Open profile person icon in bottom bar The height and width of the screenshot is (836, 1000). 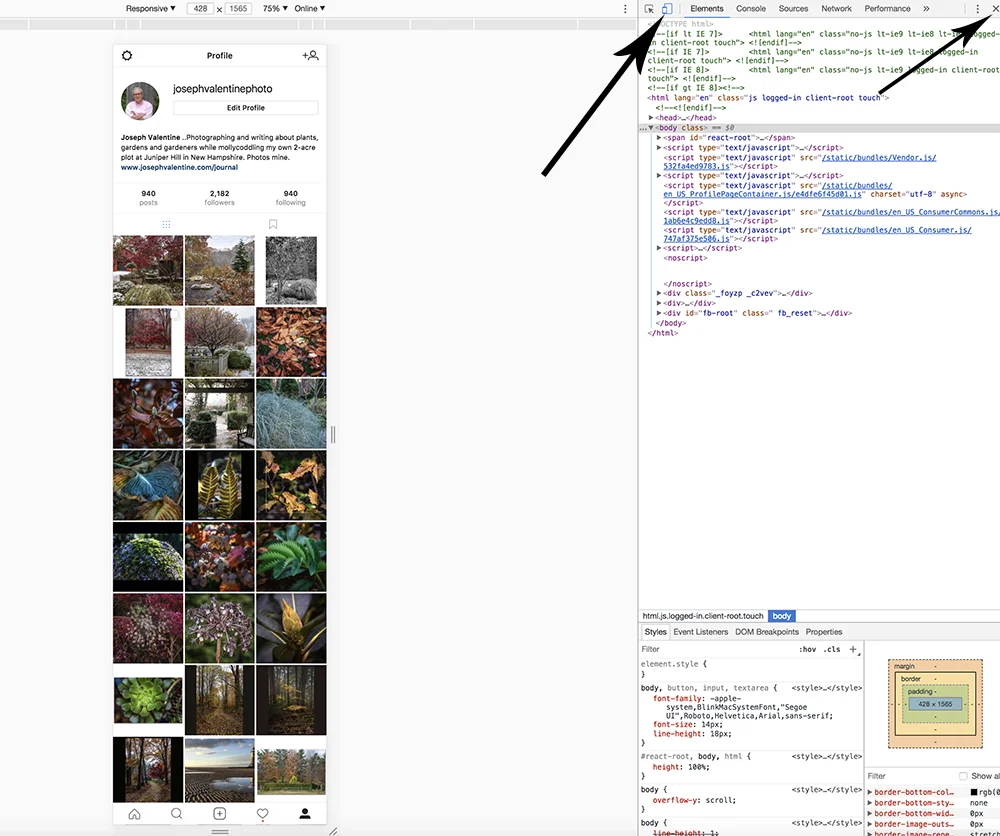(x=305, y=814)
